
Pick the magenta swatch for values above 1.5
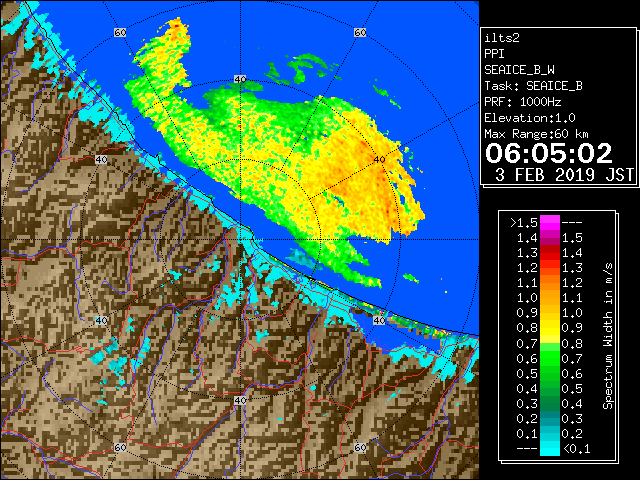[550, 223]
